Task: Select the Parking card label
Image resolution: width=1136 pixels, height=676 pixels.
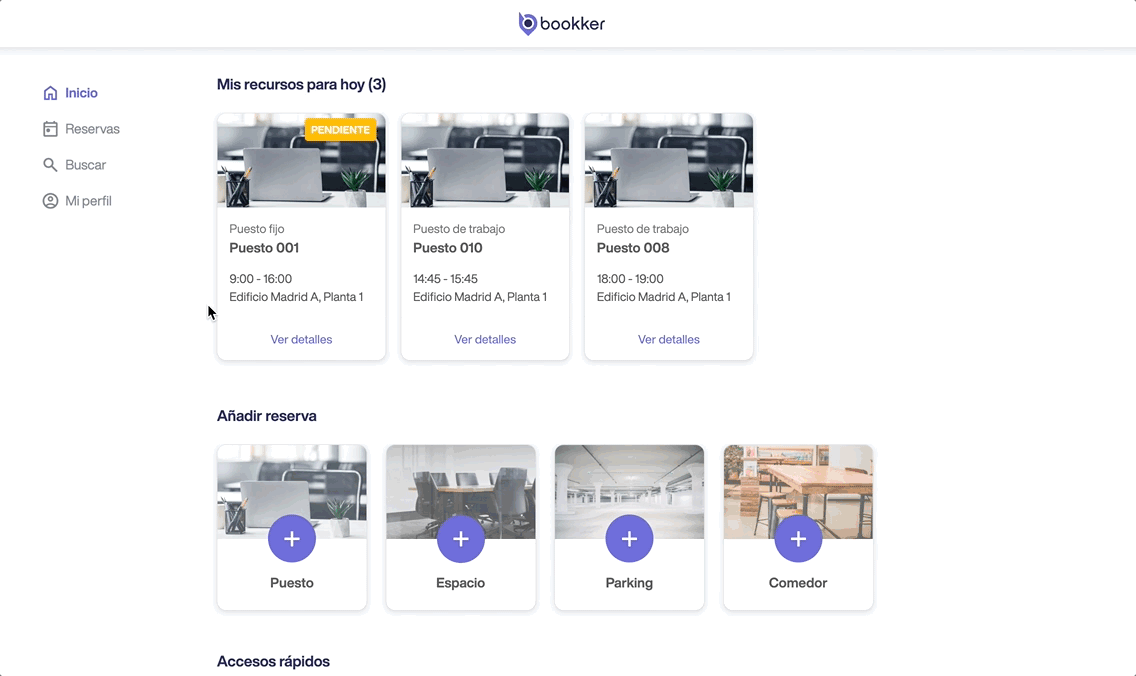Action: (629, 583)
